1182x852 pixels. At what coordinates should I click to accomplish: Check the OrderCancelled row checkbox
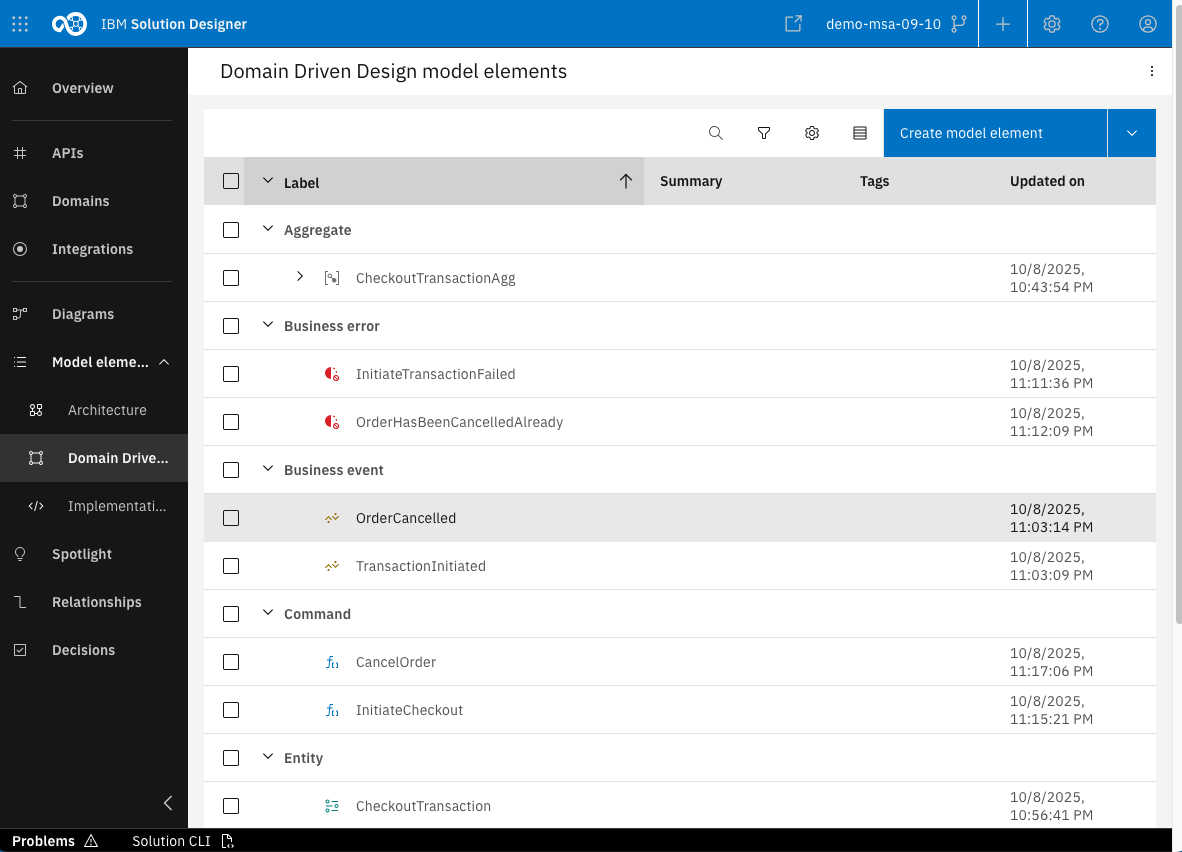tap(231, 518)
